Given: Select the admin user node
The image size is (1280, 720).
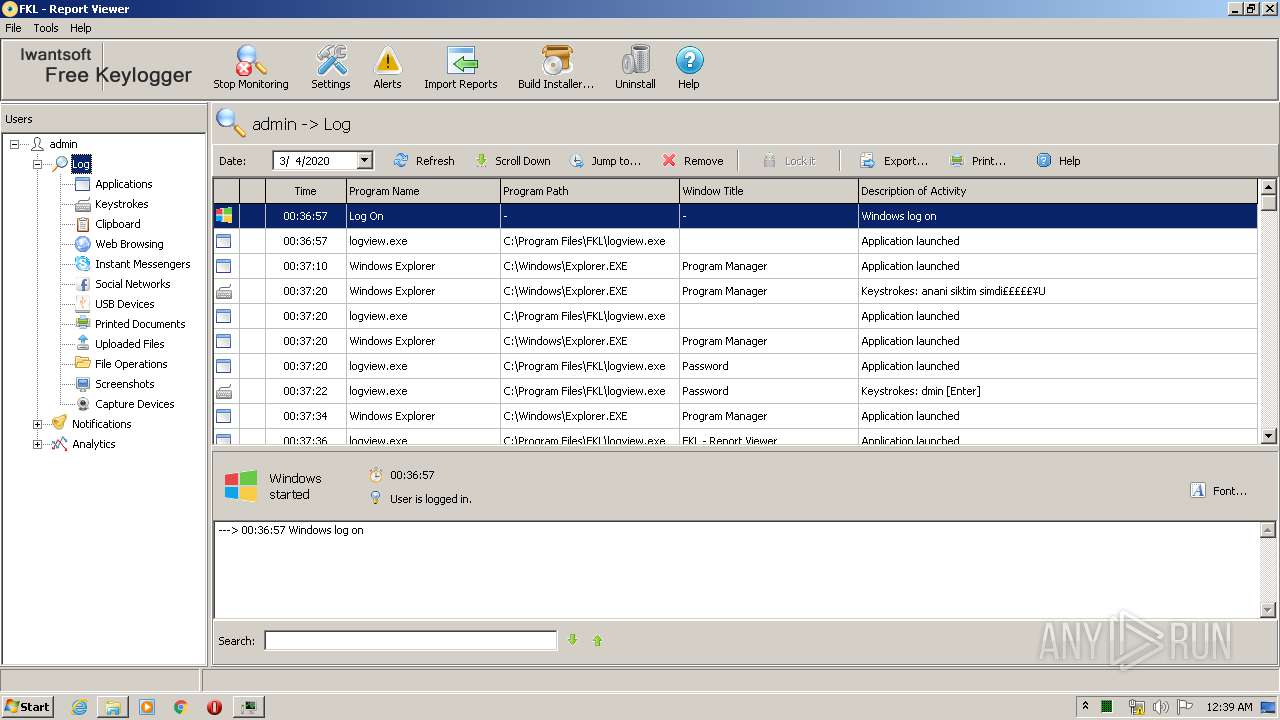Looking at the screenshot, I should [x=63, y=144].
